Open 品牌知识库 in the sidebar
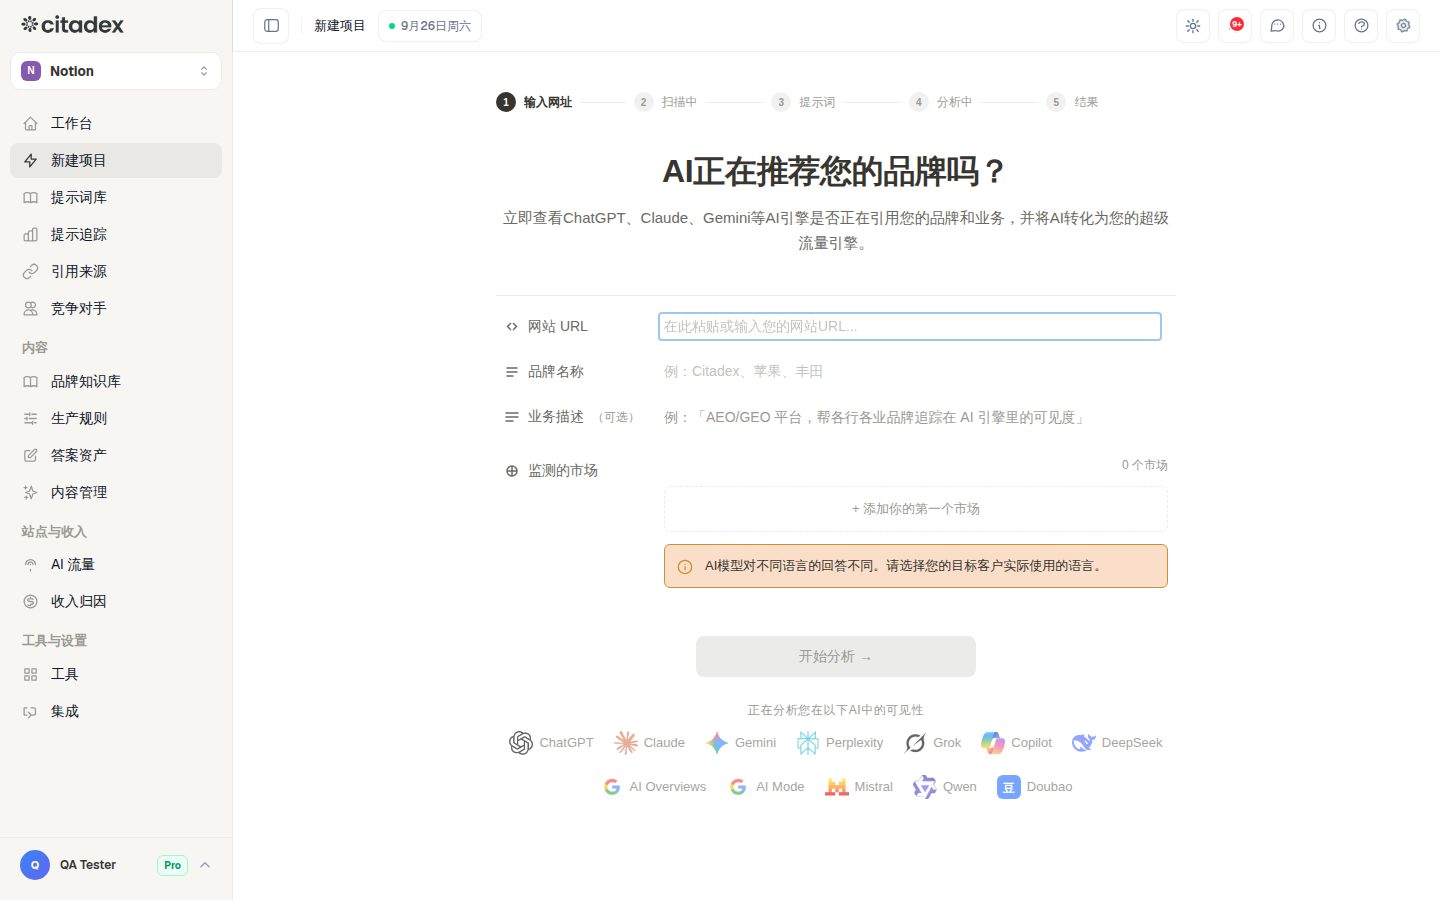1440x900 pixels. coord(116,381)
